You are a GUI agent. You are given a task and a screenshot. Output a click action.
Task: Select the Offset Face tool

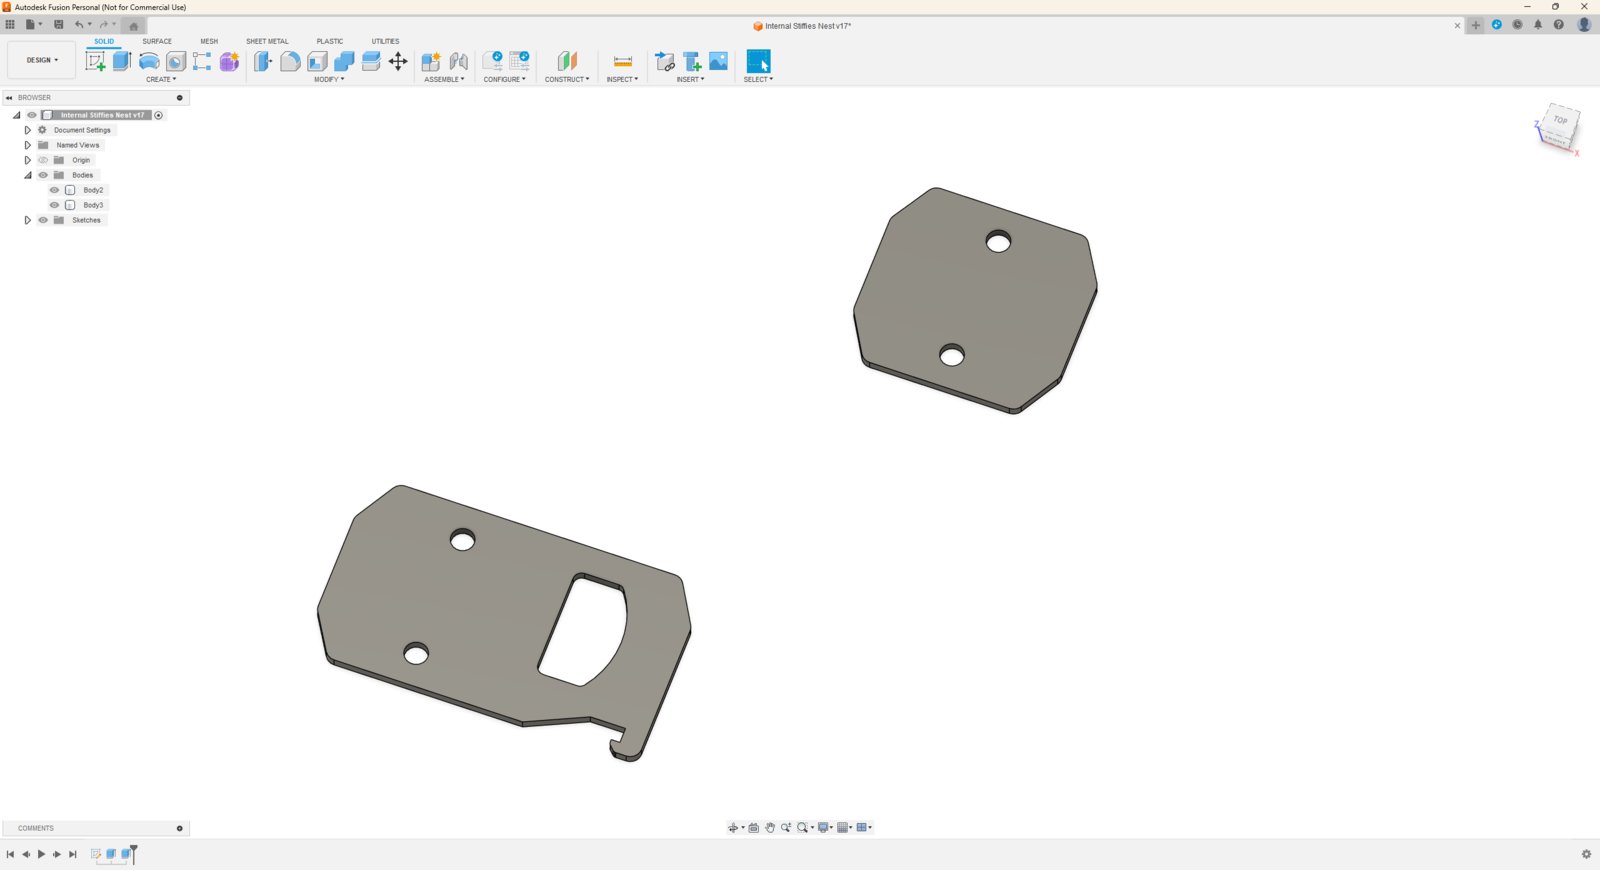pos(371,61)
